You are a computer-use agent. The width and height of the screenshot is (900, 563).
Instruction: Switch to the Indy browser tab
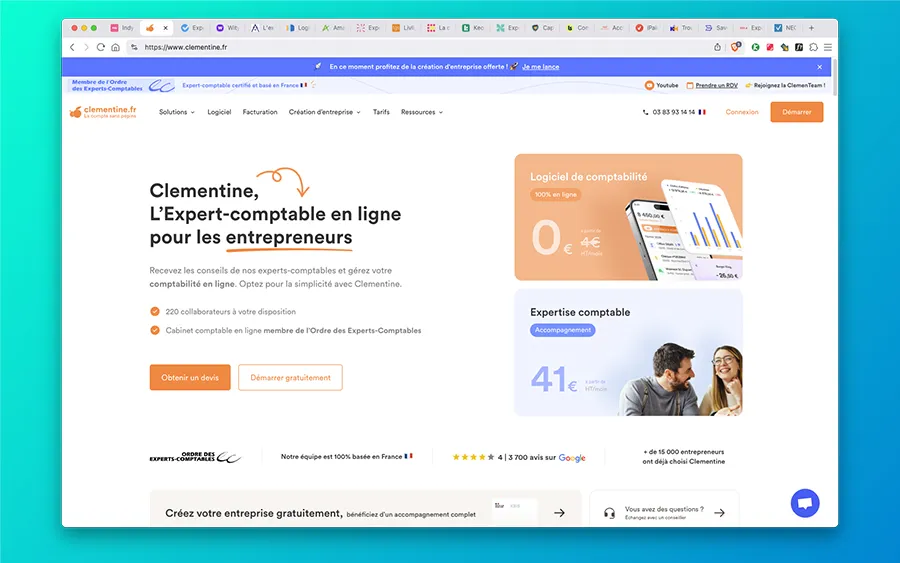[x=122, y=28]
